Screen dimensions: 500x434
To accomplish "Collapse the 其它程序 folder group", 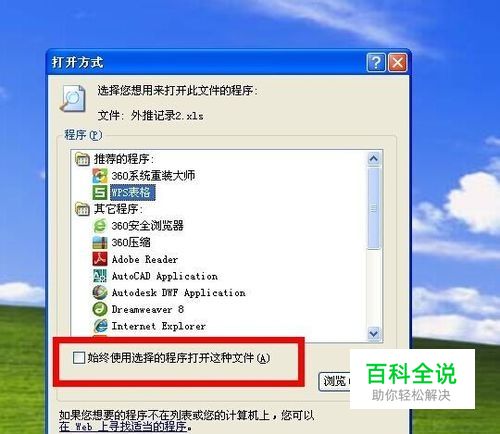I will (x=82, y=209).
